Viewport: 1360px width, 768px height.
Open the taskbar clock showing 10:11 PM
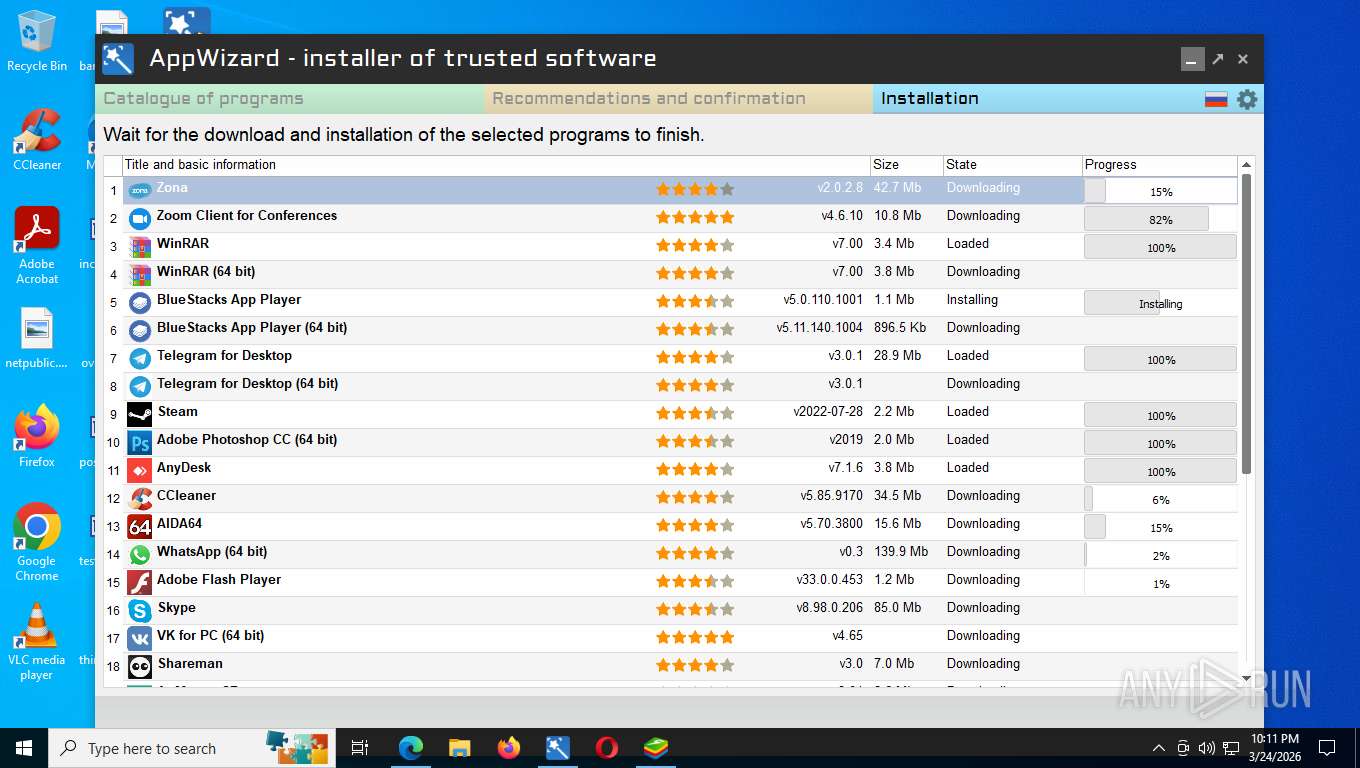1274,748
